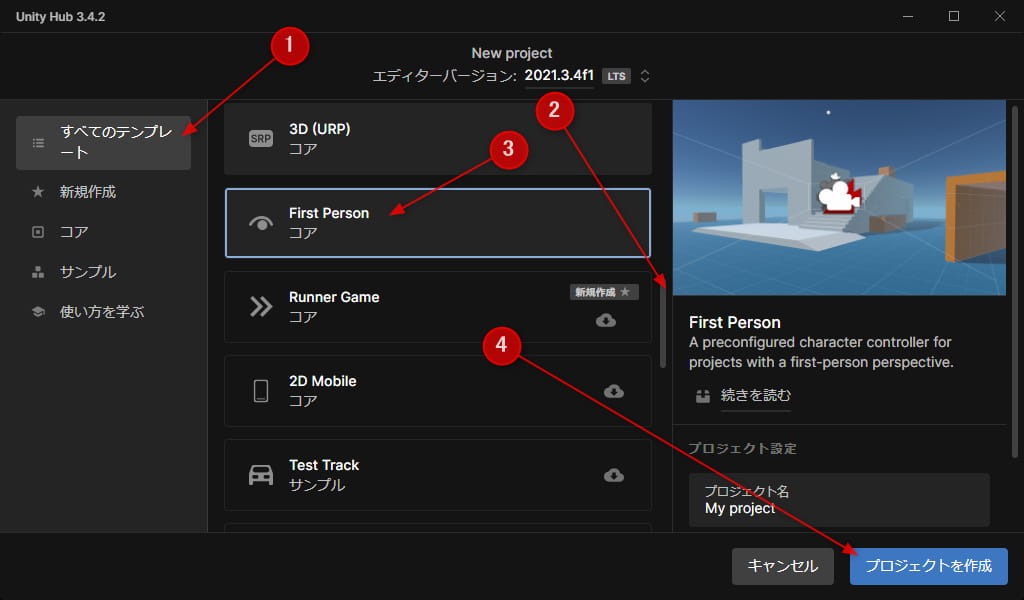Image resolution: width=1024 pixels, height=600 pixels.
Task: Download the Test Track template via cloud icon
Action: tap(614, 475)
